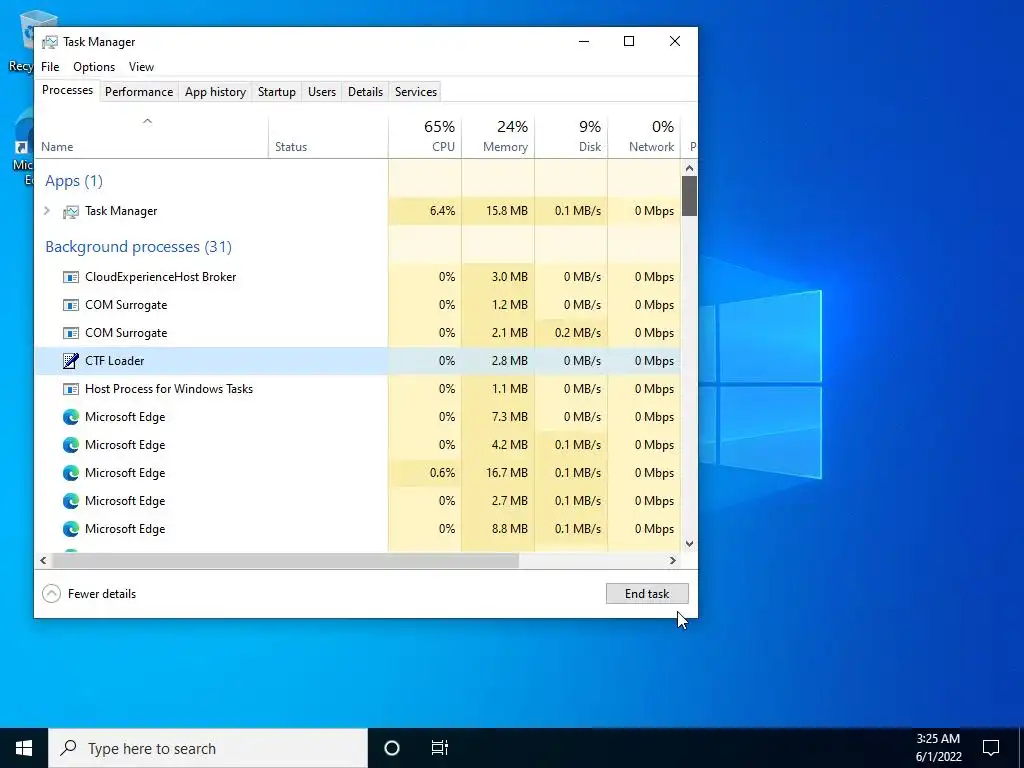Image resolution: width=1024 pixels, height=768 pixels.
Task: Open the View menu
Action: point(141,67)
